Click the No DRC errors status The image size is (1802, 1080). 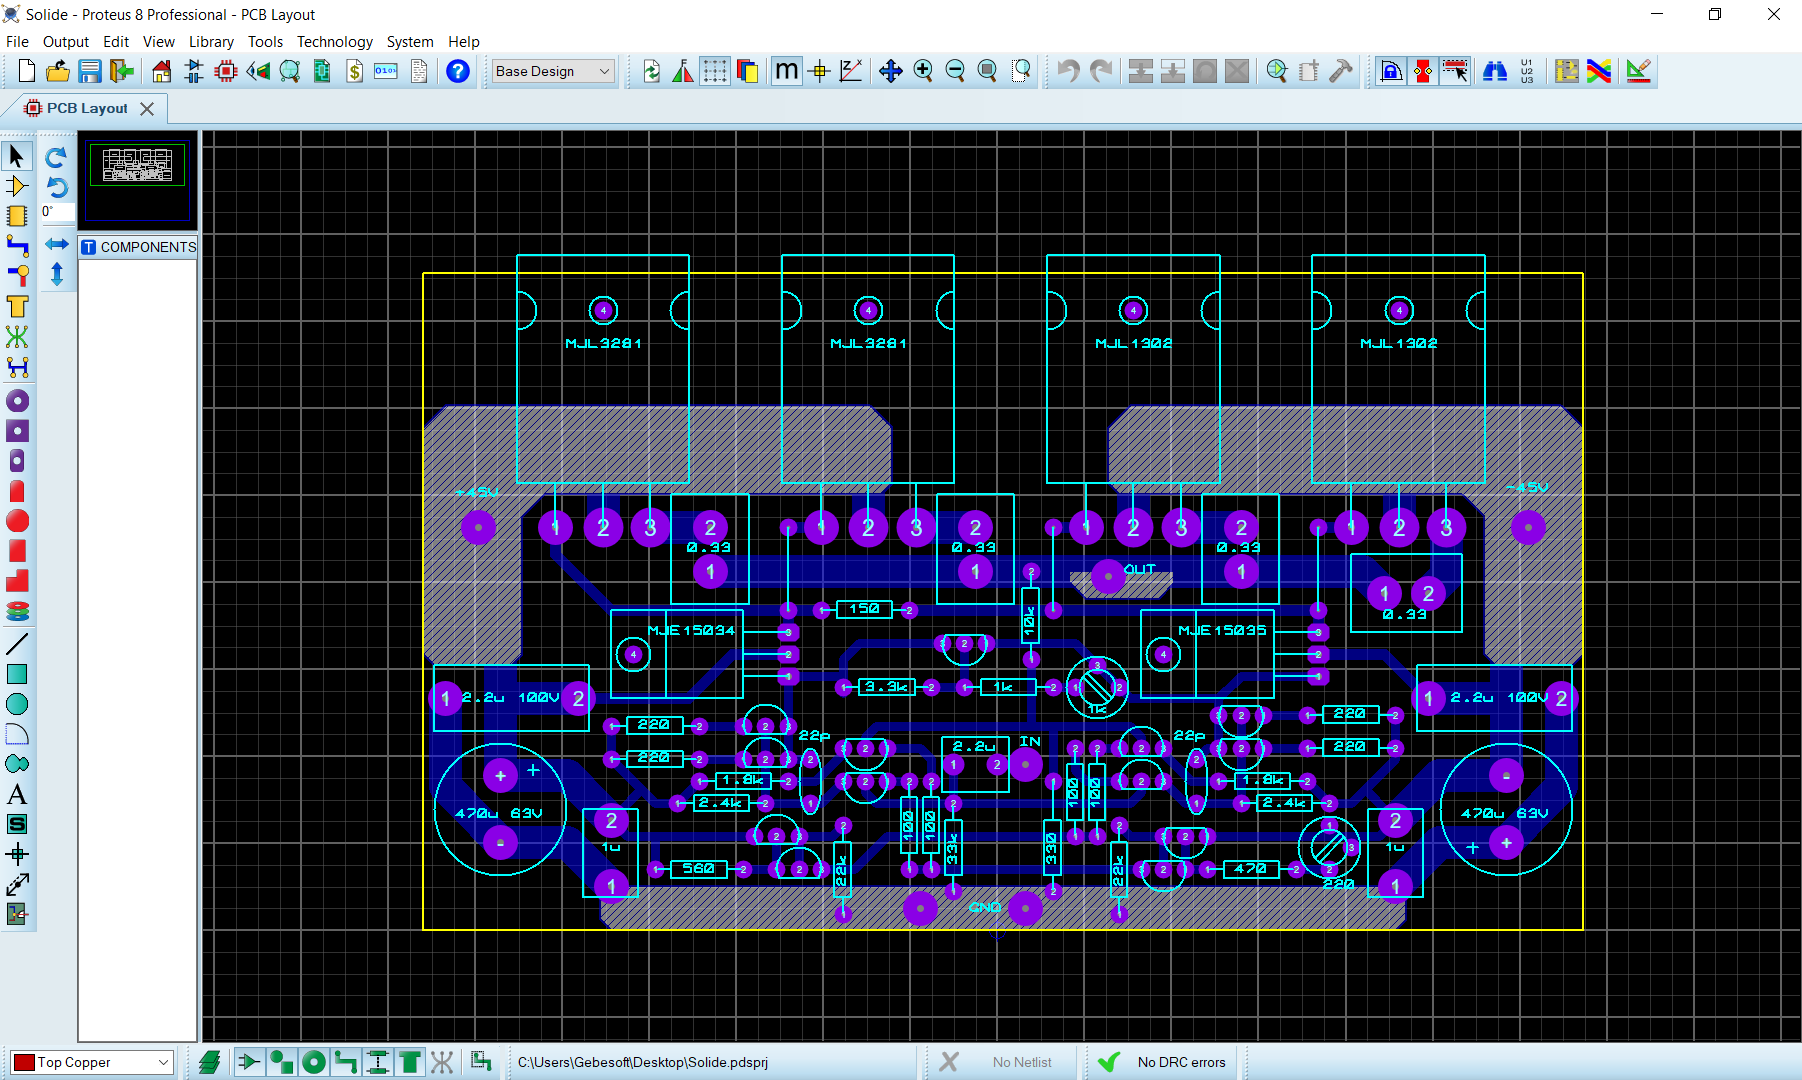tap(1181, 1062)
